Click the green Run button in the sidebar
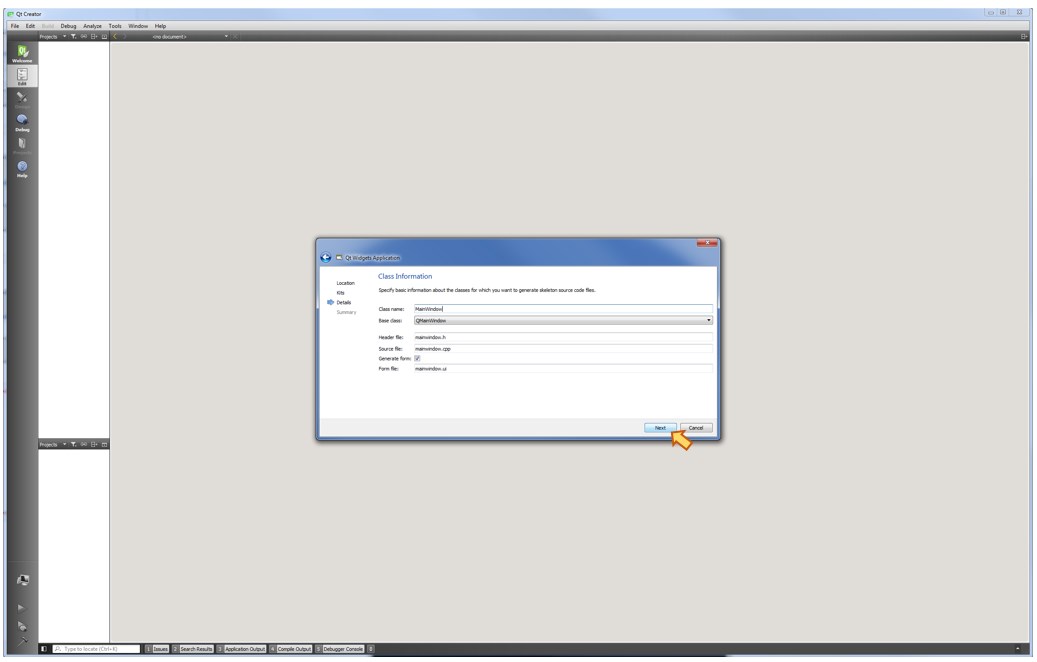The width and height of the screenshot is (1037, 662). pos(21,607)
